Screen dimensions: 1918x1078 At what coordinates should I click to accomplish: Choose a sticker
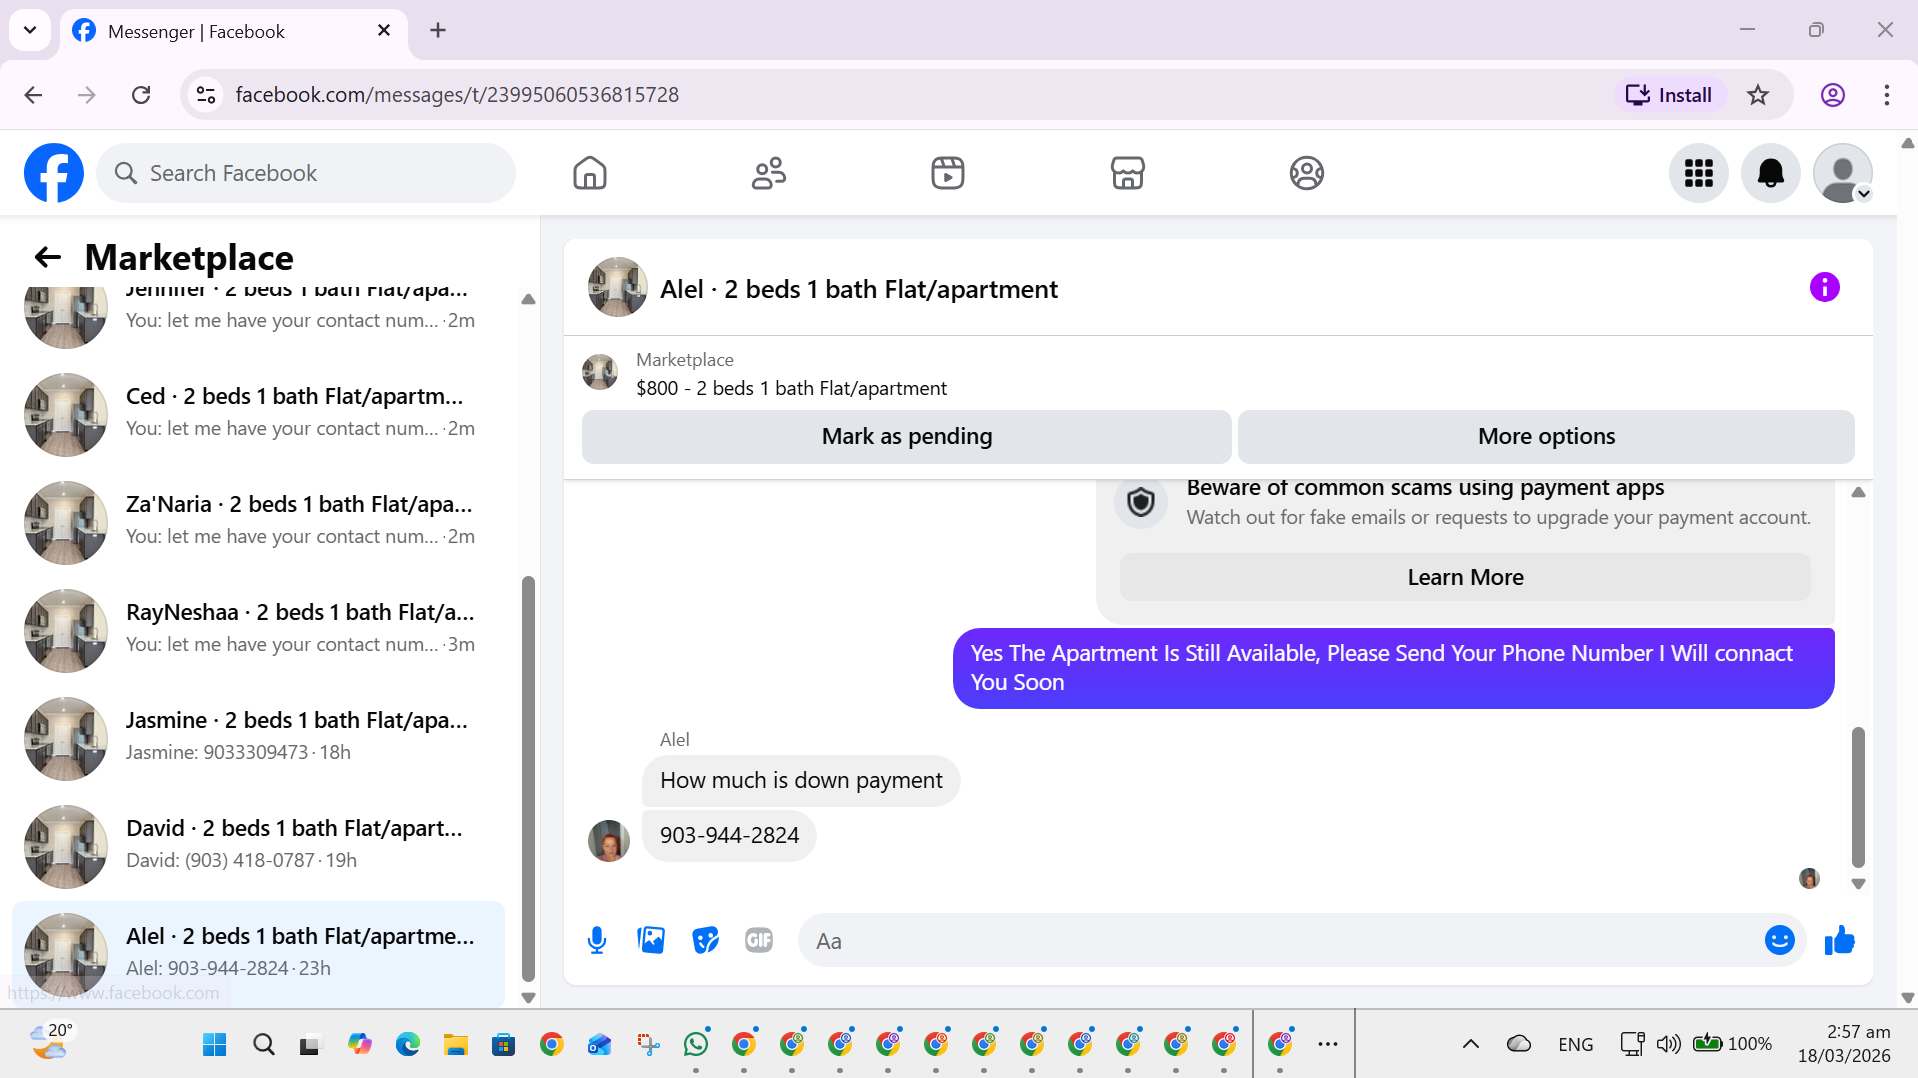706,940
